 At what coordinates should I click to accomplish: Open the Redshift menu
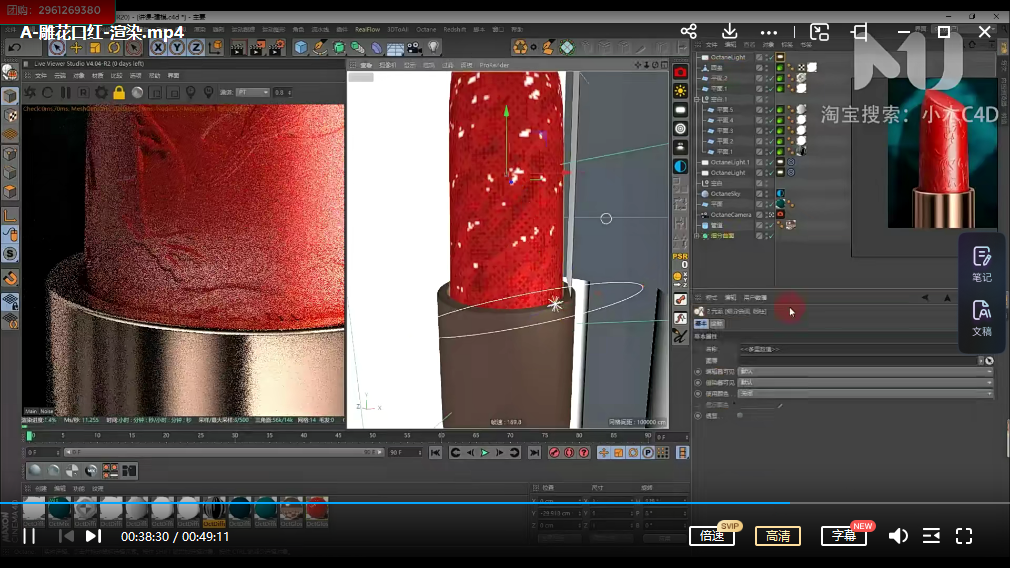pyautogui.click(x=455, y=30)
